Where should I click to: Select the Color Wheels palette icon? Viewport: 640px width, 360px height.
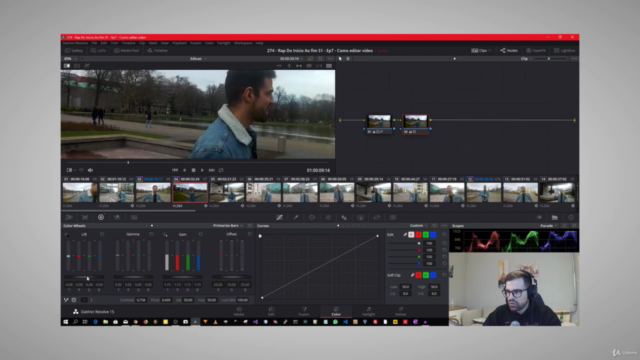click(101, 218)
